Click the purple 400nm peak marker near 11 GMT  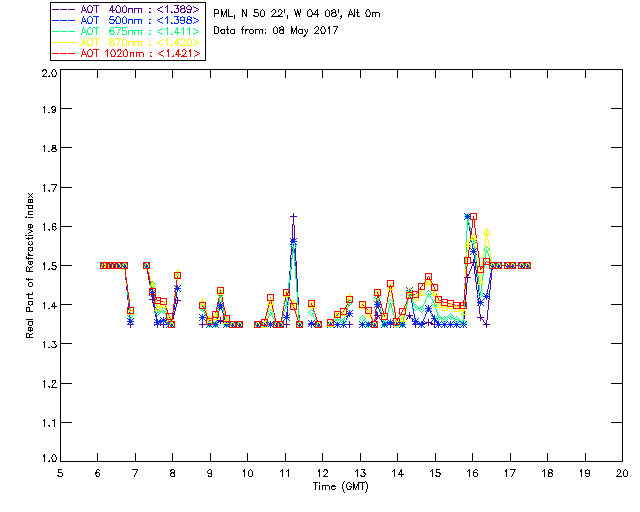(x=293, y=216)
